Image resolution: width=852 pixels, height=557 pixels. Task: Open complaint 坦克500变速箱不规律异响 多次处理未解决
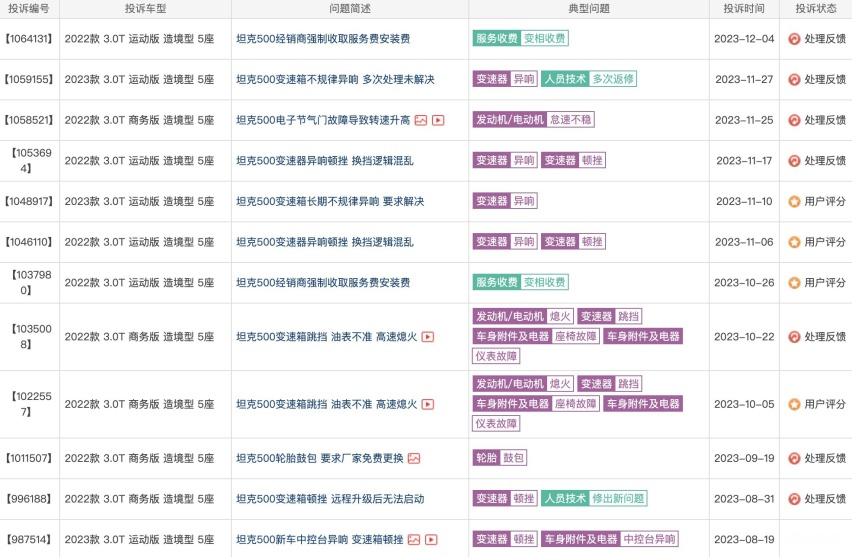[335, 79]
